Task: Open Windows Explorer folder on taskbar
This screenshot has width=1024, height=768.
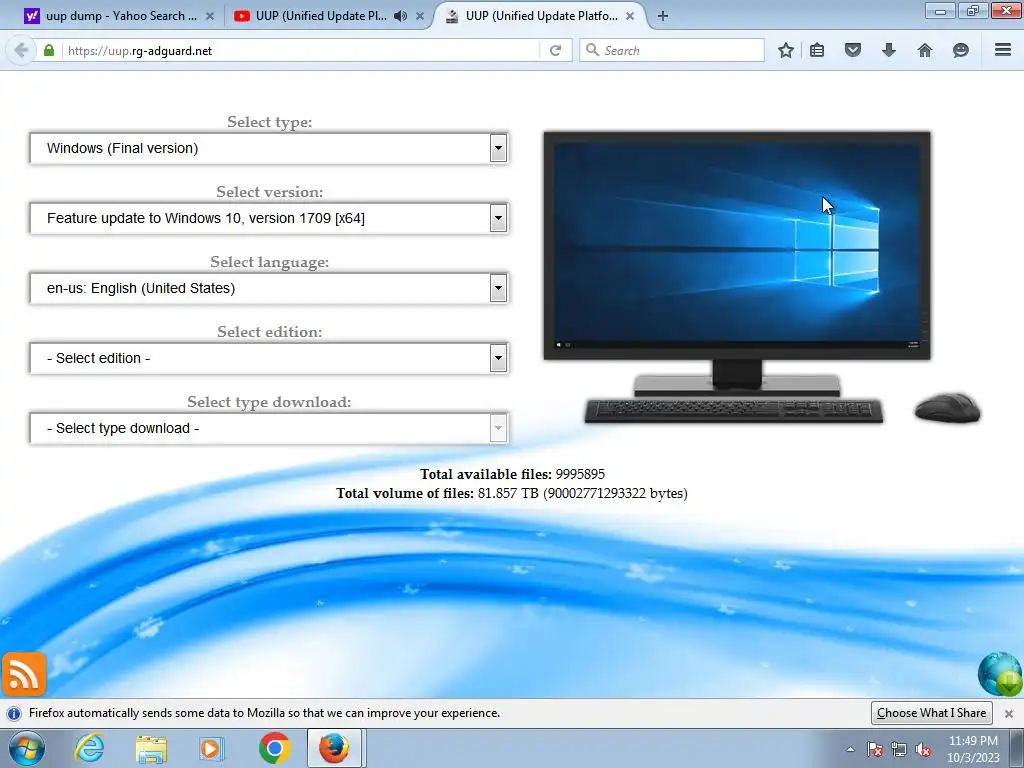Action: (x=151, y=749)
